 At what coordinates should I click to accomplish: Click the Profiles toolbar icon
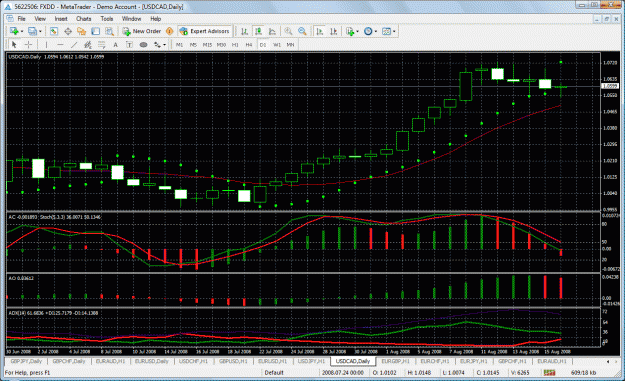(32, 31)
